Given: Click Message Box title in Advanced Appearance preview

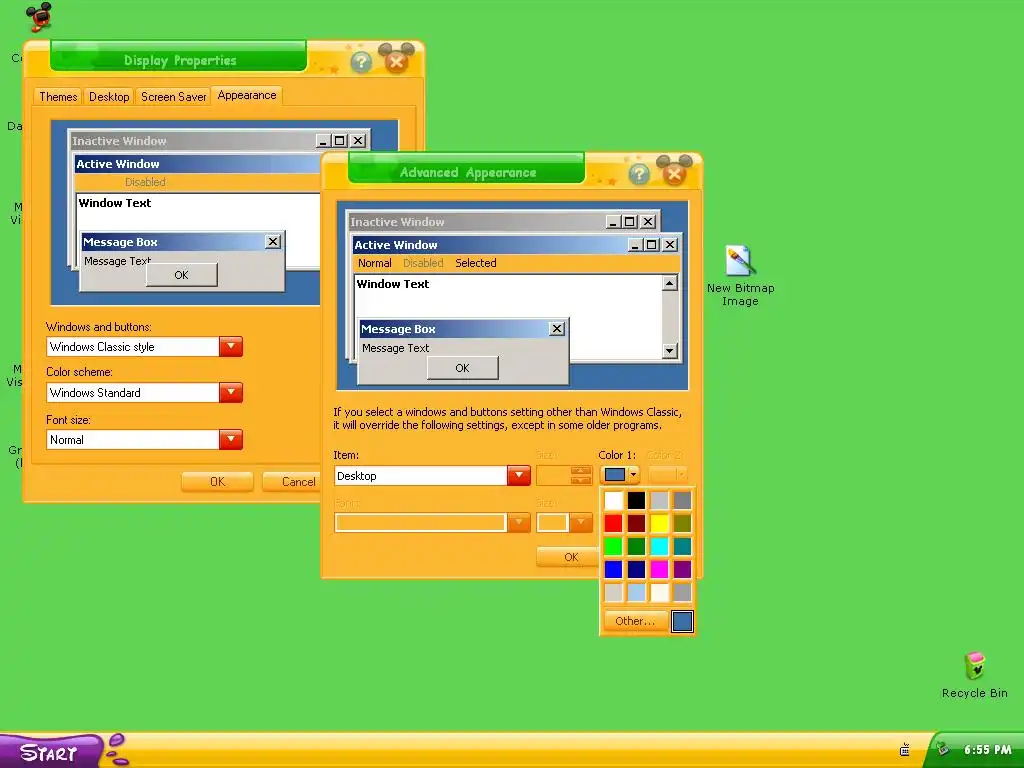Looking at the screenshot, I should [398, 329].
